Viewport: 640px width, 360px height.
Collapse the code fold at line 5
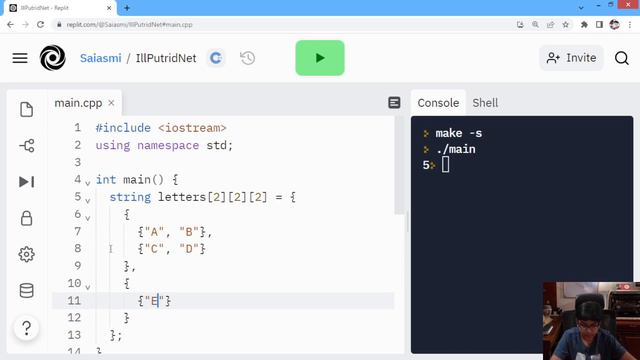(87, 200)
